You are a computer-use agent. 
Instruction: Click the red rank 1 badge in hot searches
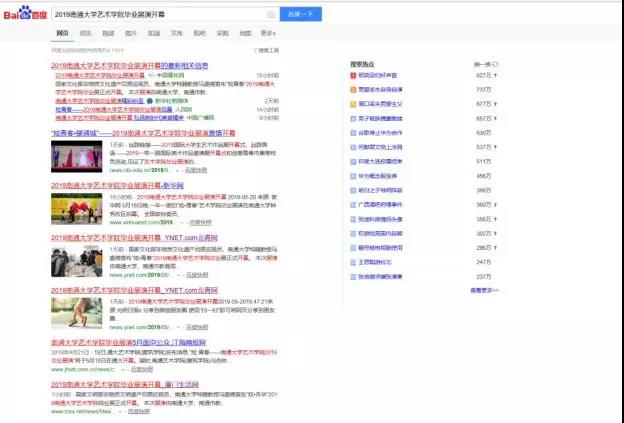pyautogui.click(x=353, y=75)
